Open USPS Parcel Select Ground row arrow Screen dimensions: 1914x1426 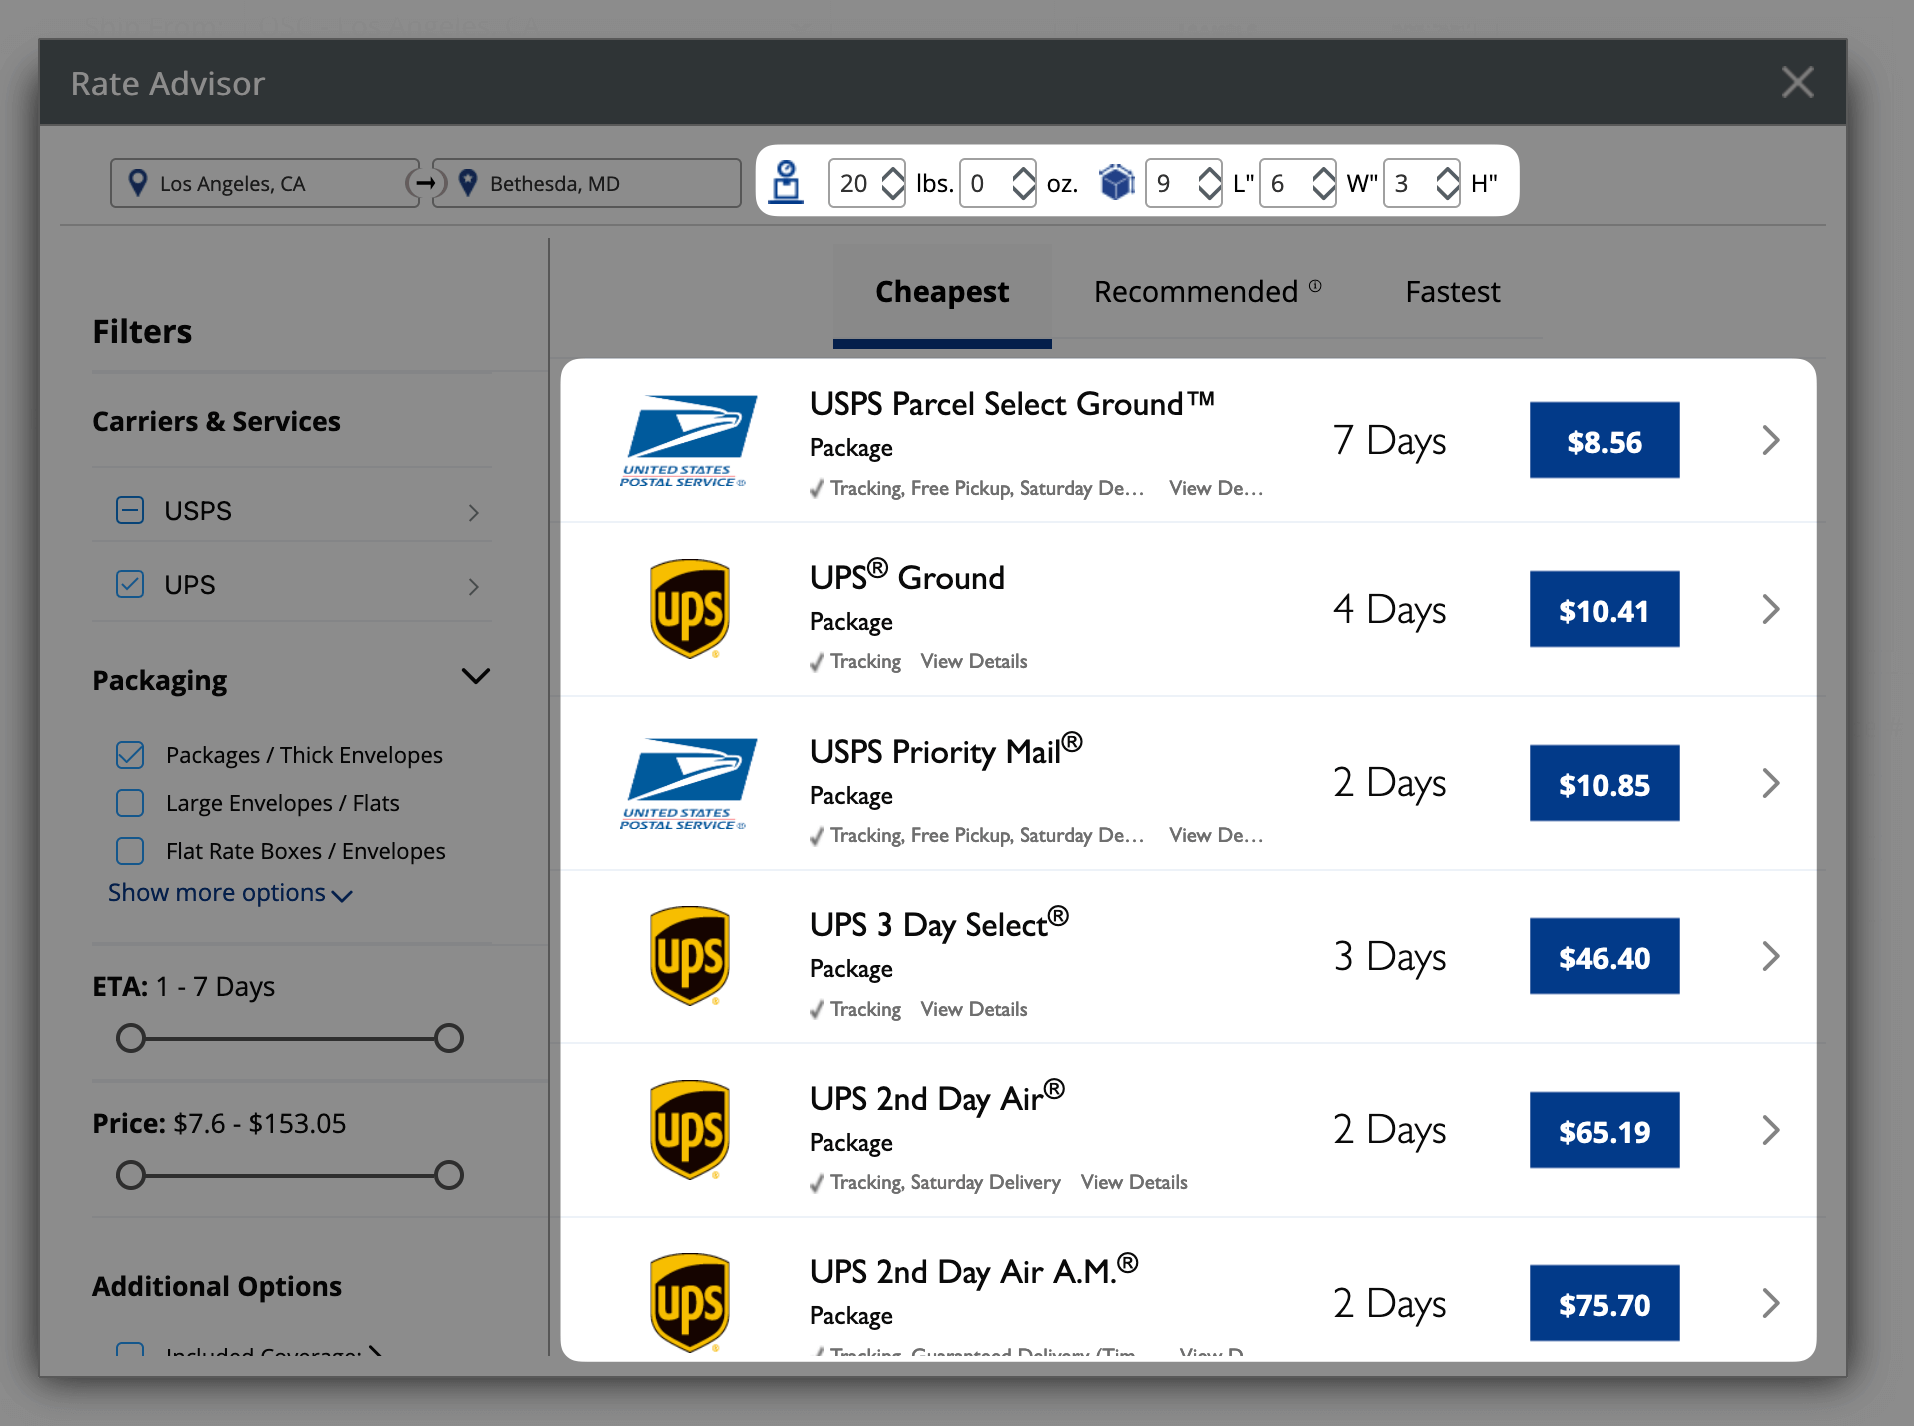pyautogui.click(x=1770, y=440)
